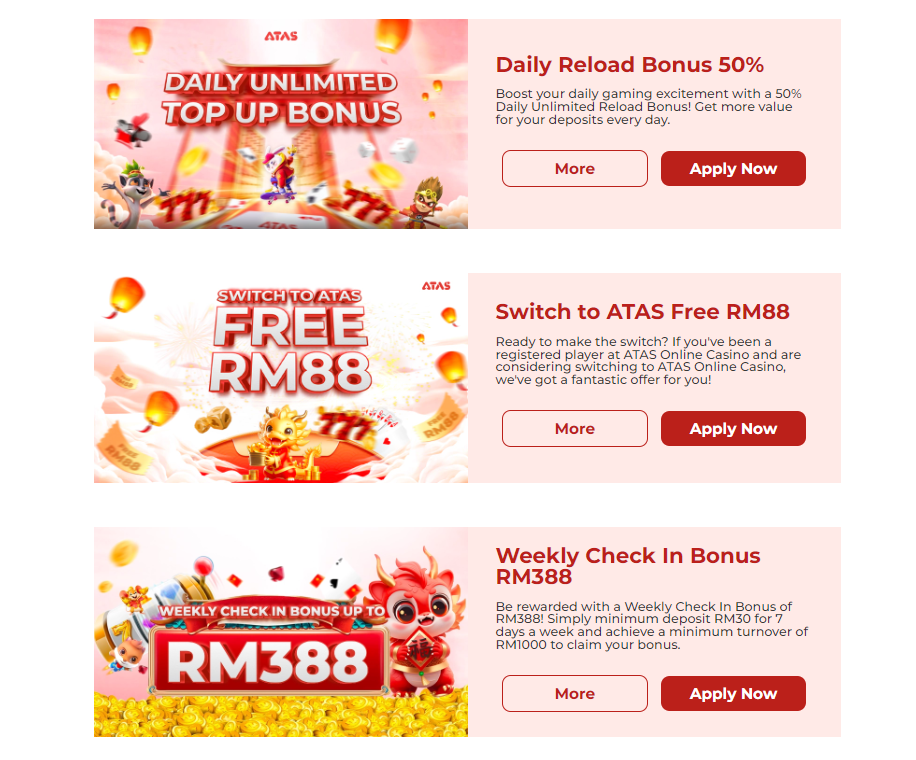Click the lemur mascot on the top-up banner
The height and width of the screenshot is (760, 916).
(x=132, y=194)
